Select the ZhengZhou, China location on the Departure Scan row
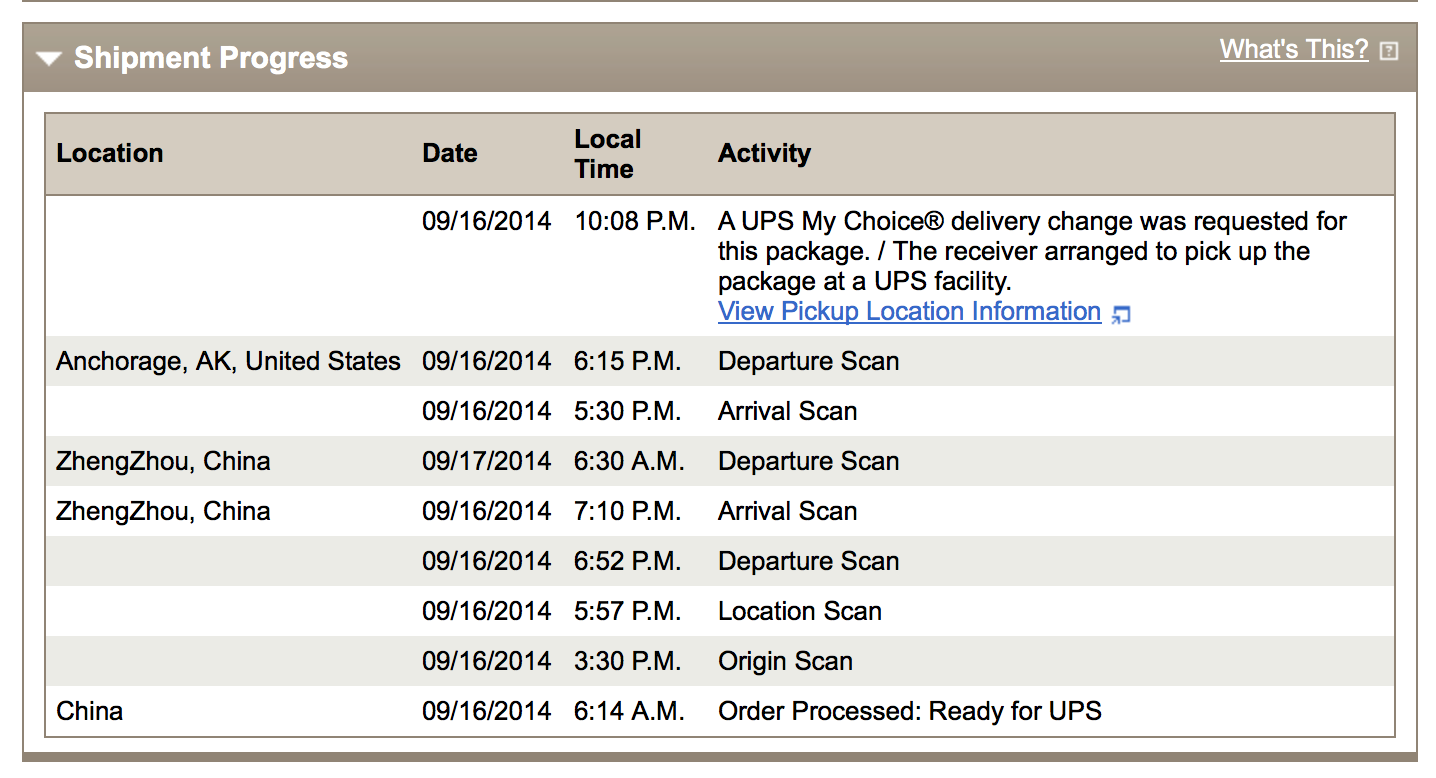This screenshot has width=1436, height=778. [163, 461]
